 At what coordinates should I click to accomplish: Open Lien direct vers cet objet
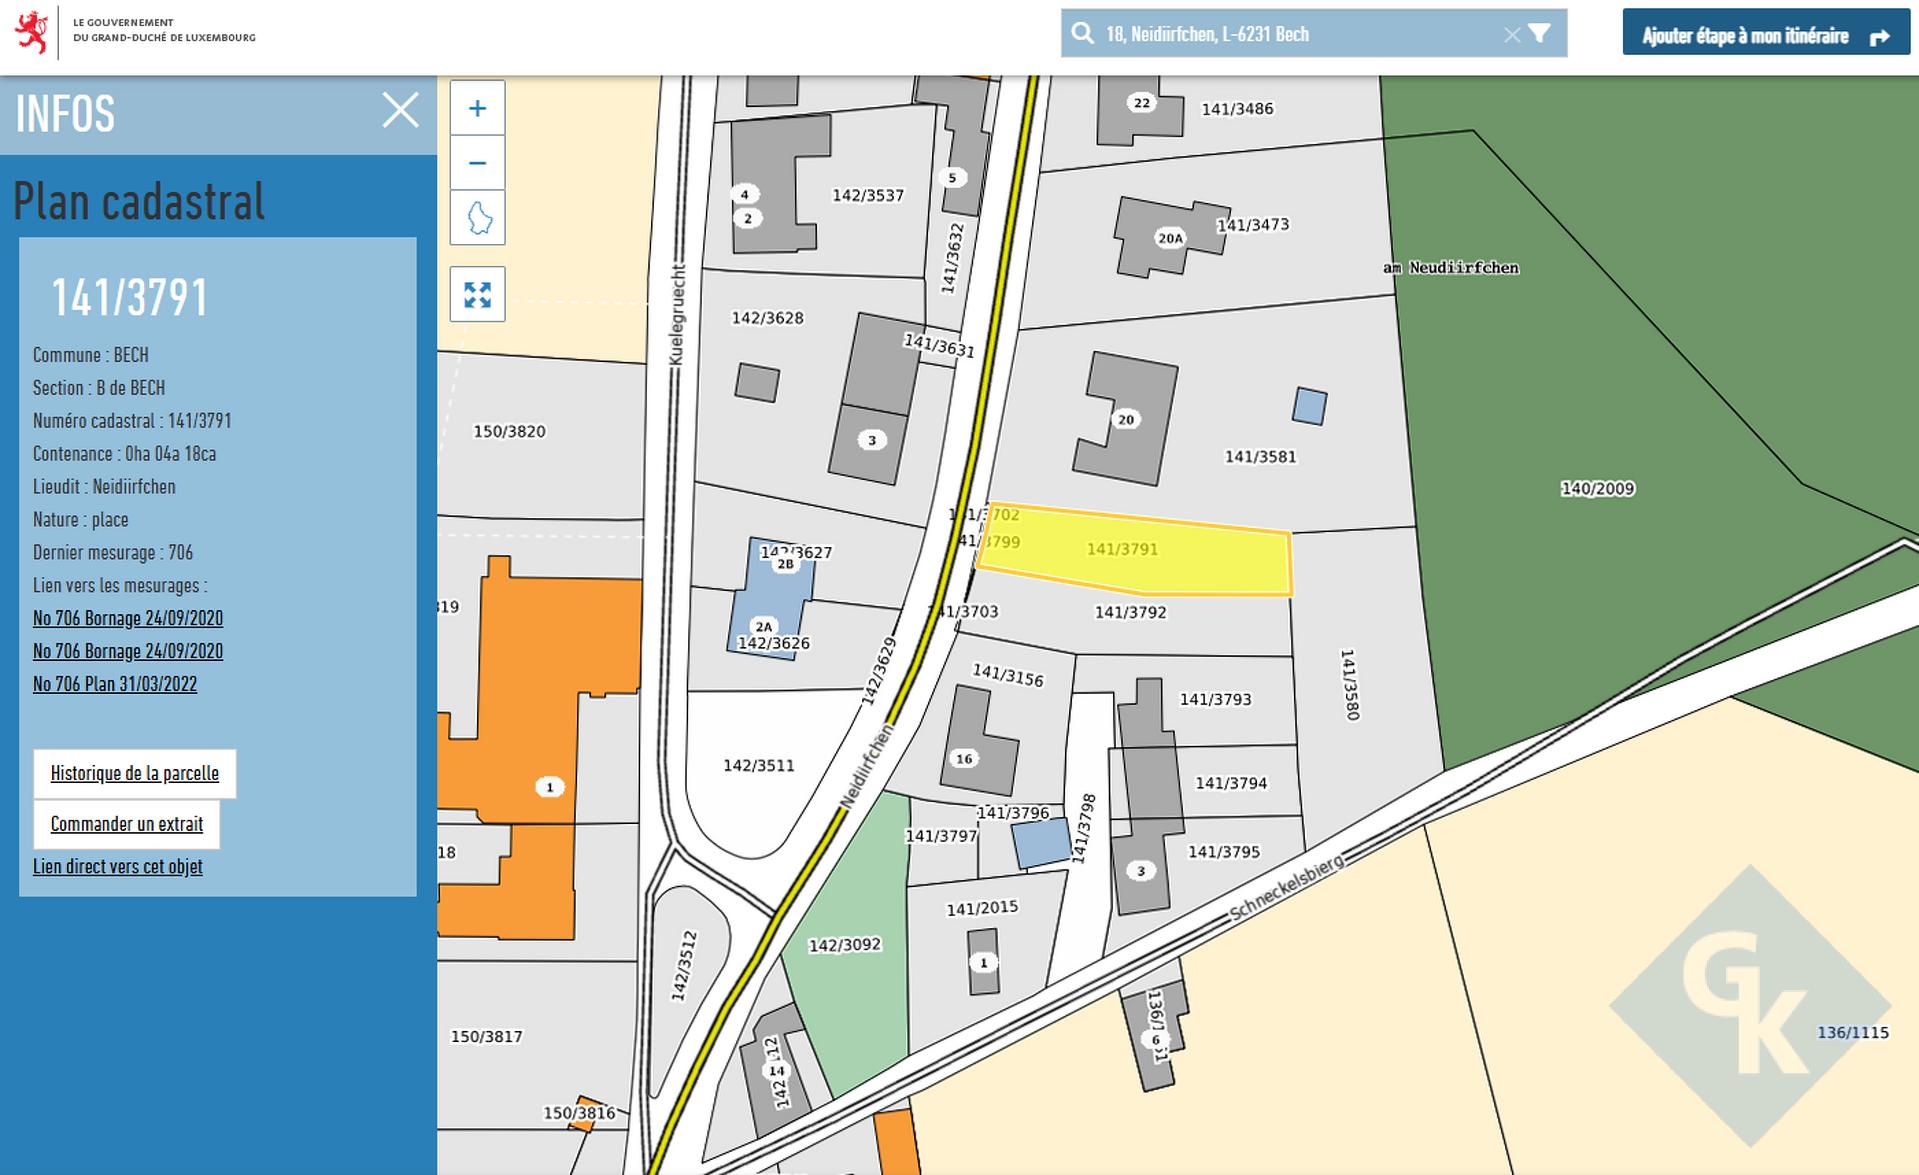118,866
